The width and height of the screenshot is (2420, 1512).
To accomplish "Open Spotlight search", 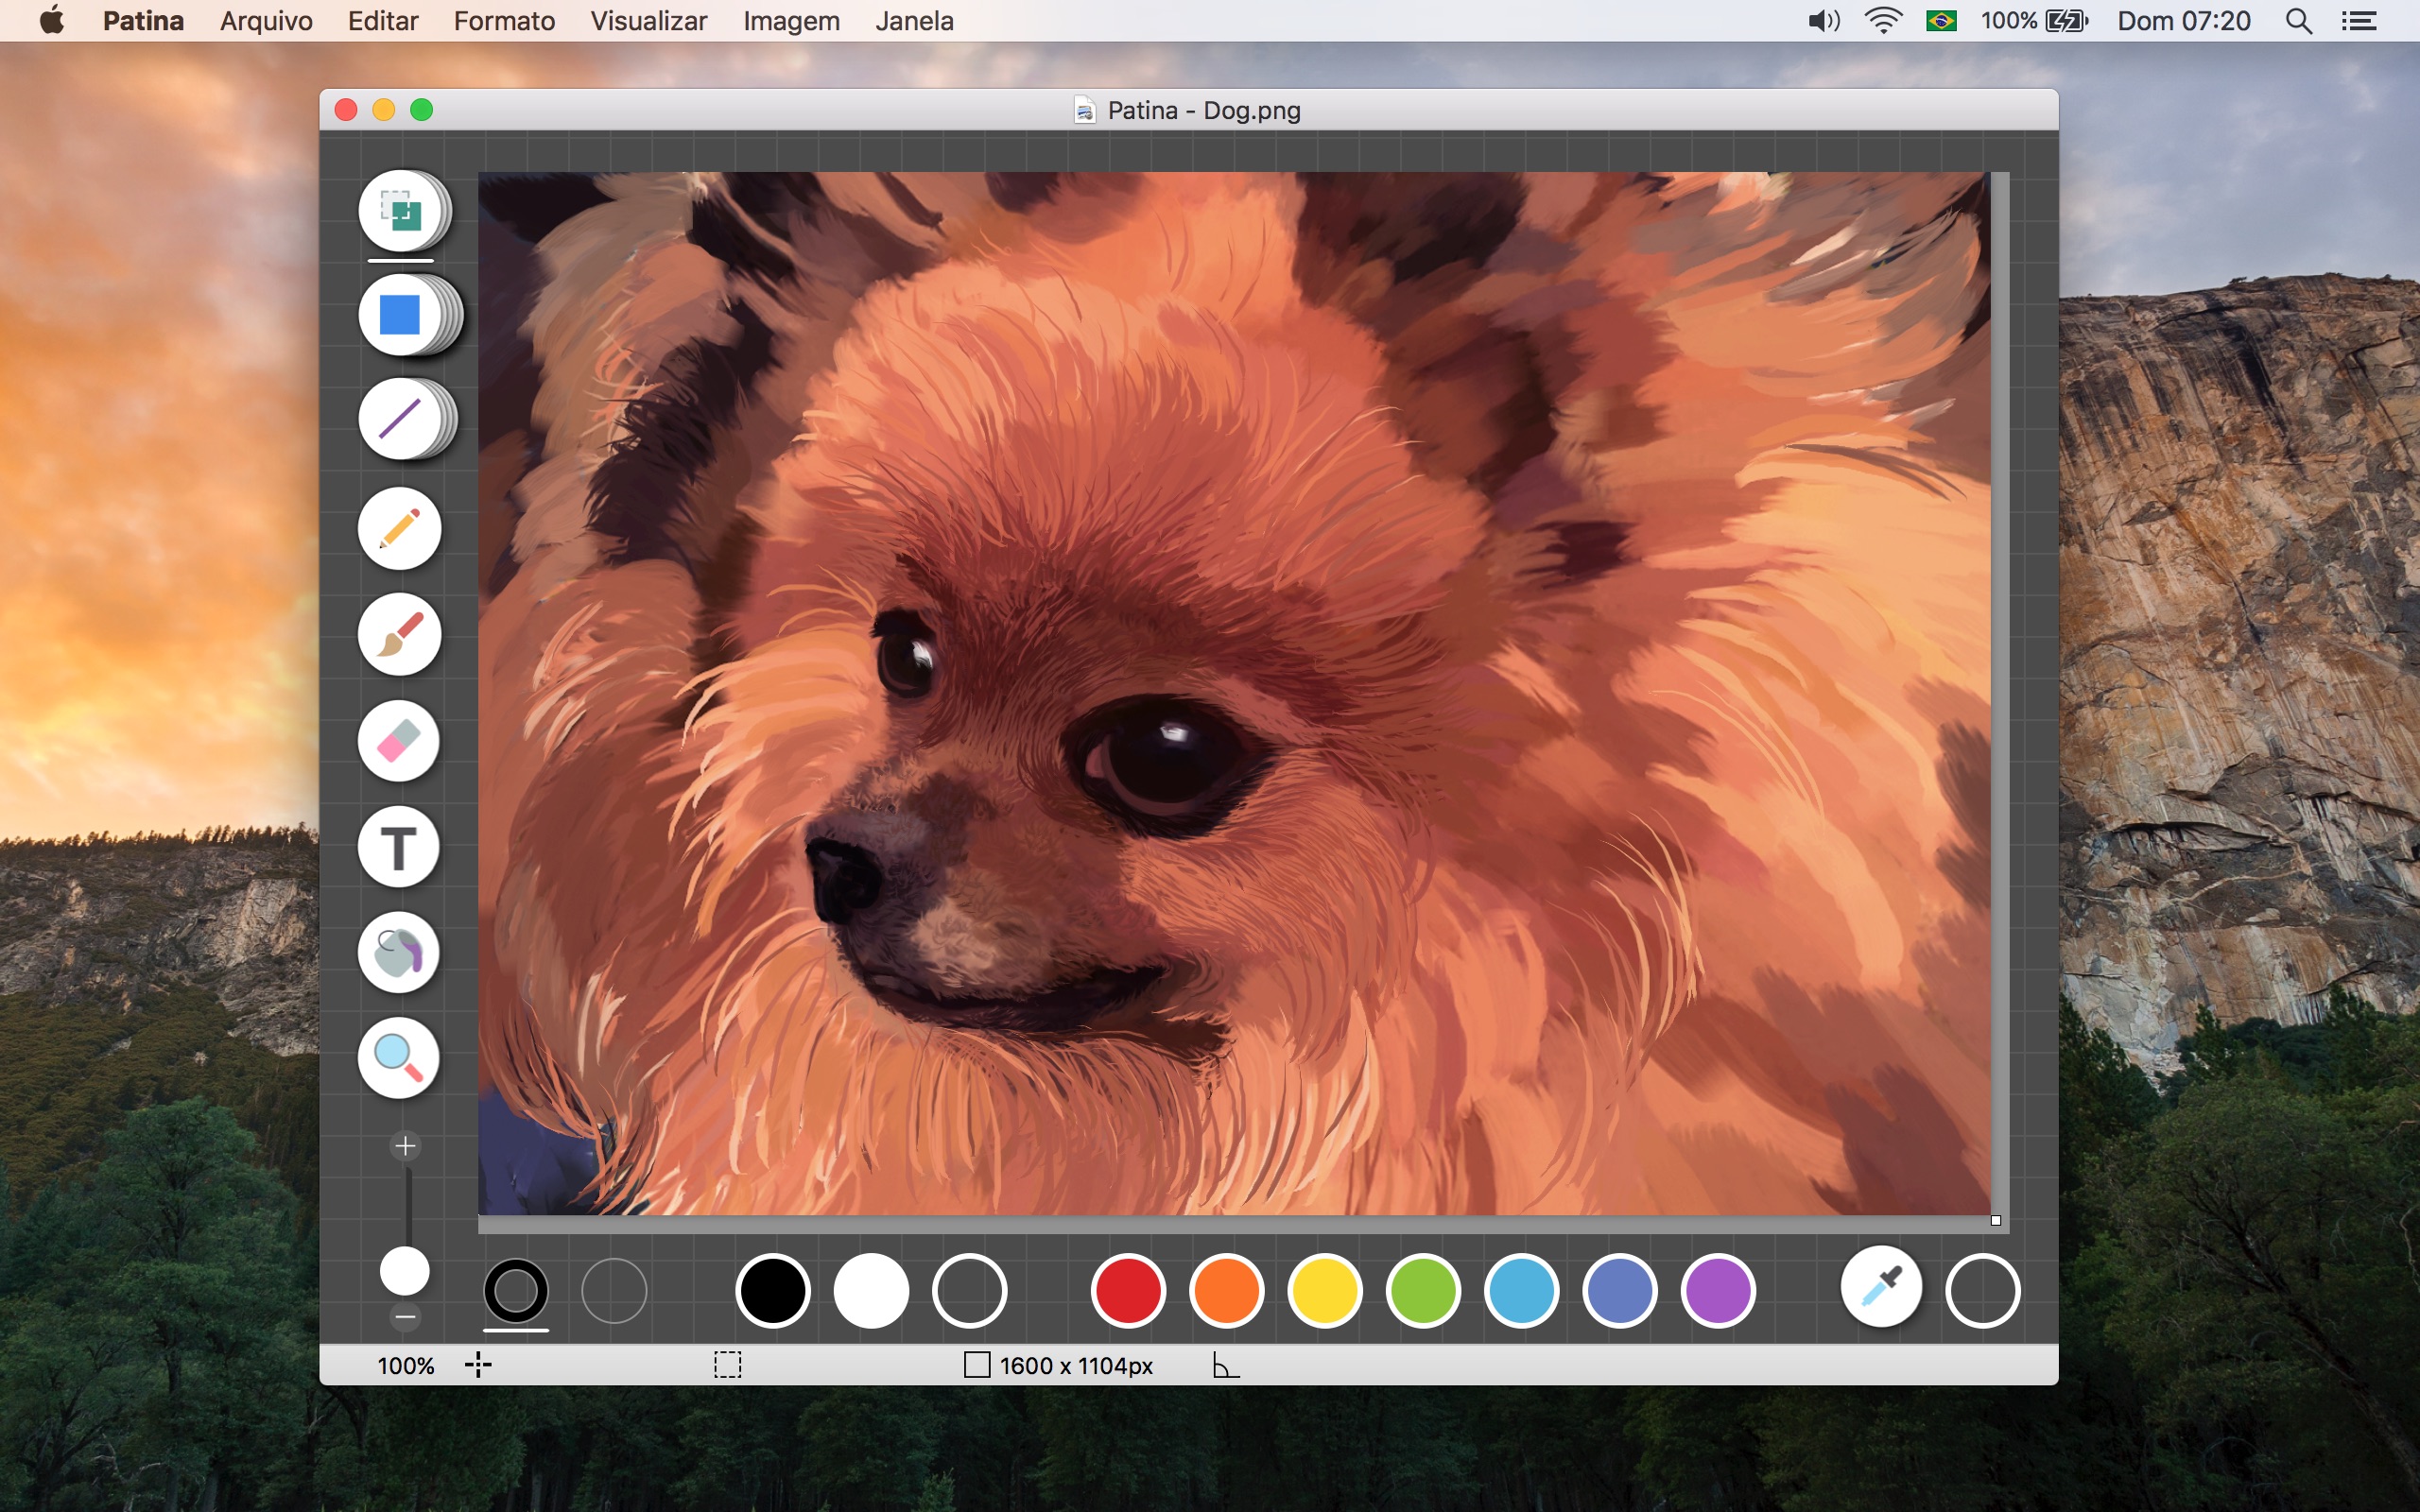I will pos(2299,21).
